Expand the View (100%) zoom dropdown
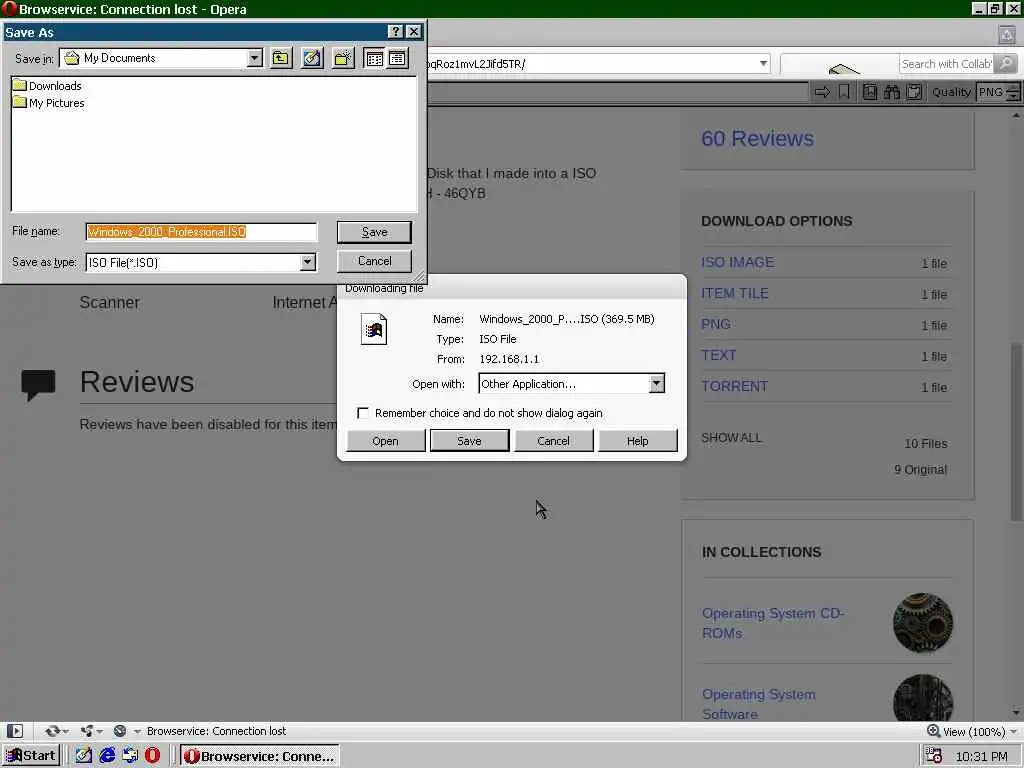 click(1013, 731)
